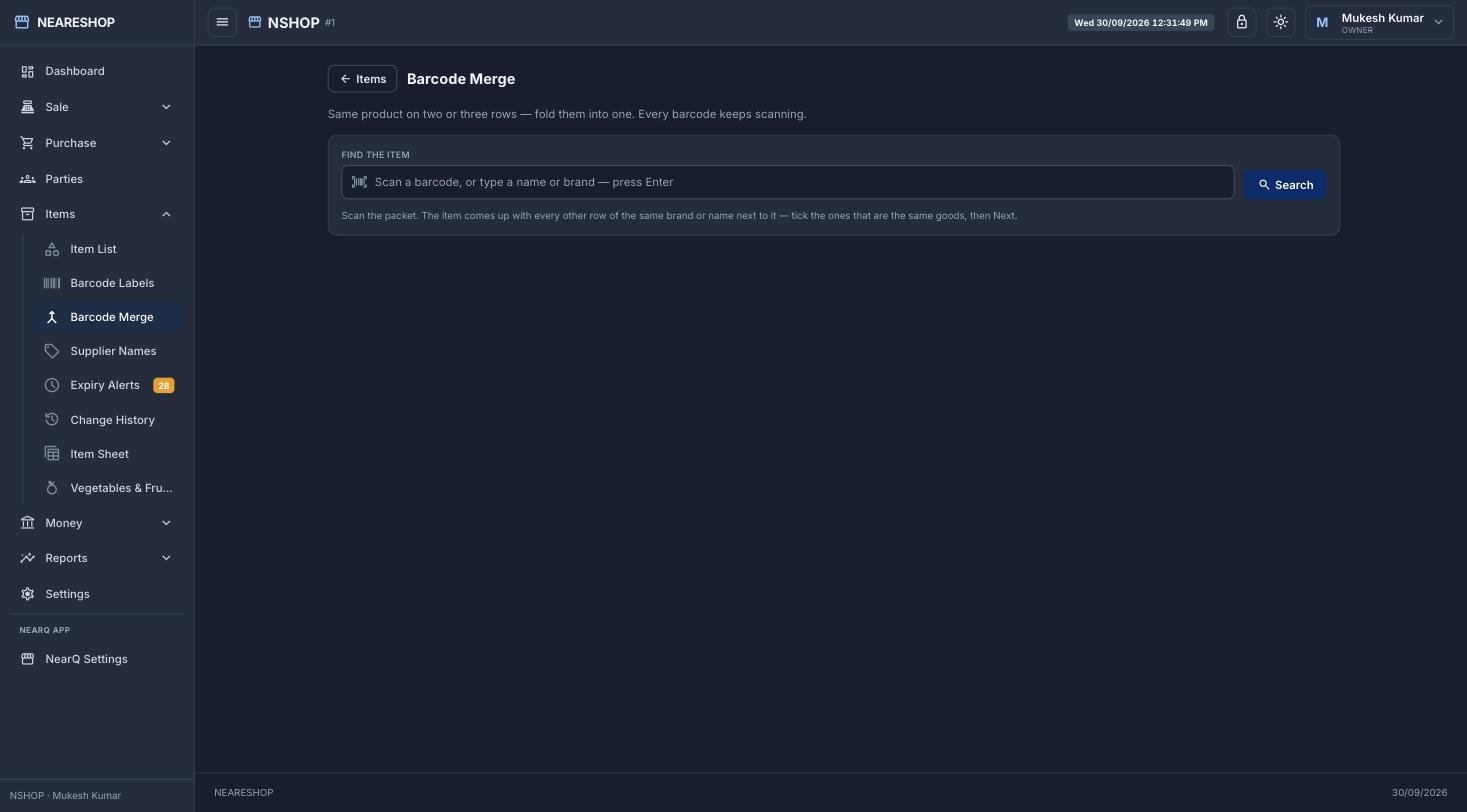The width and height of the screenshot is (1467, 812).
Task: Click the date and time badge
Action: (1141, 22)
